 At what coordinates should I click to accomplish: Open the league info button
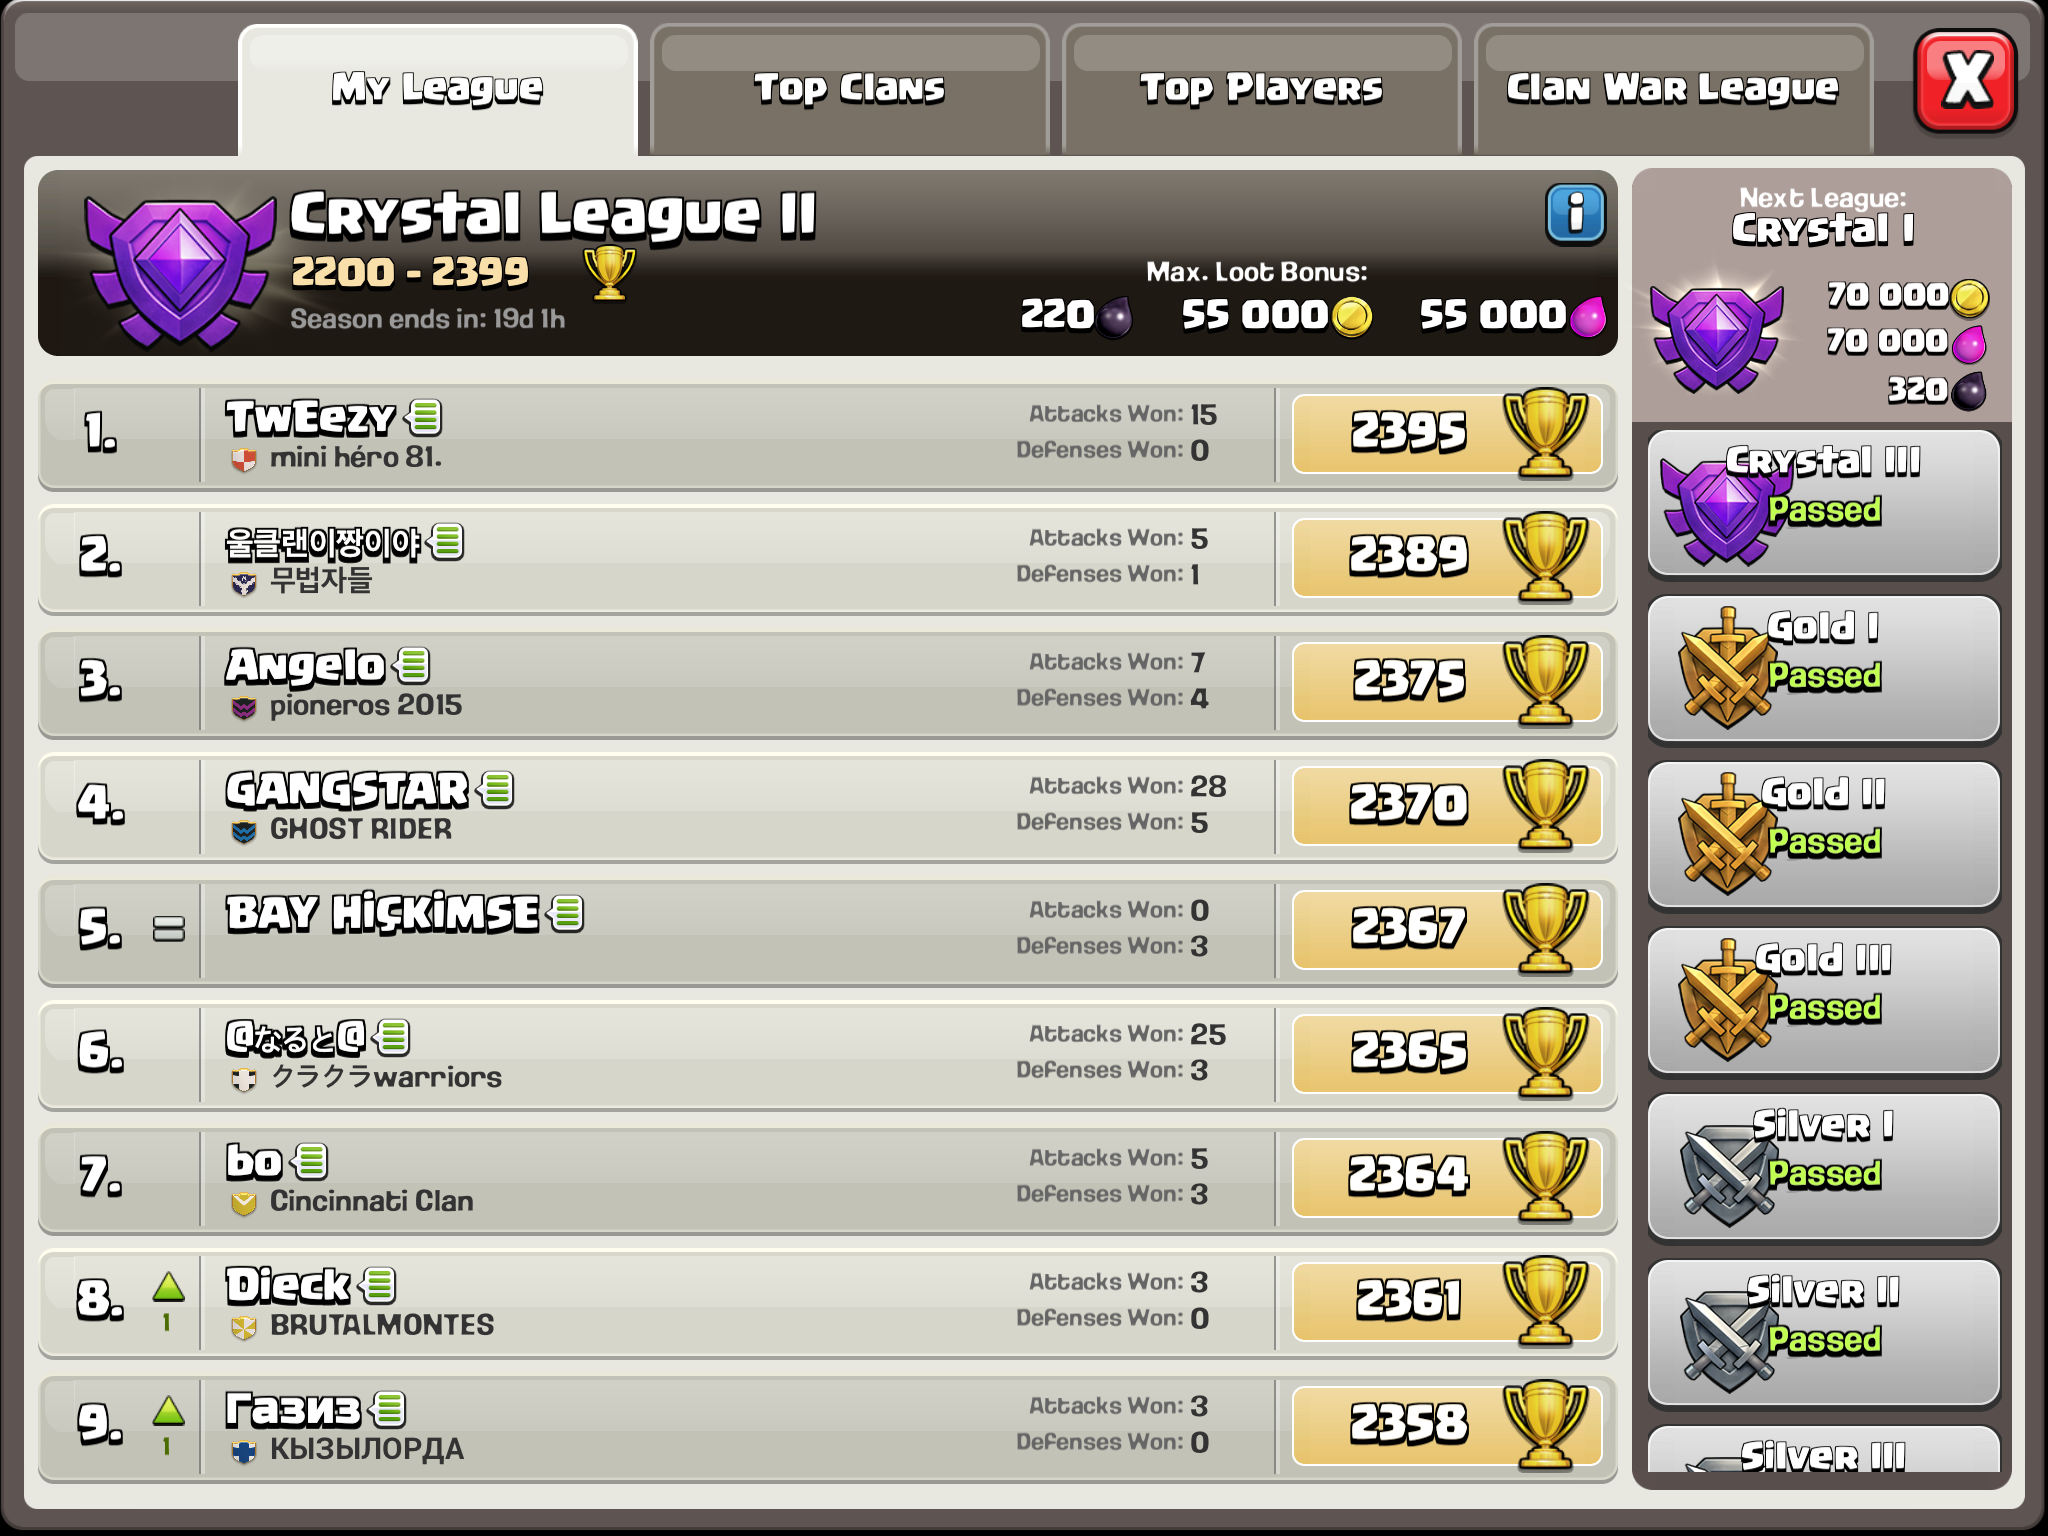pos(1575,214)
